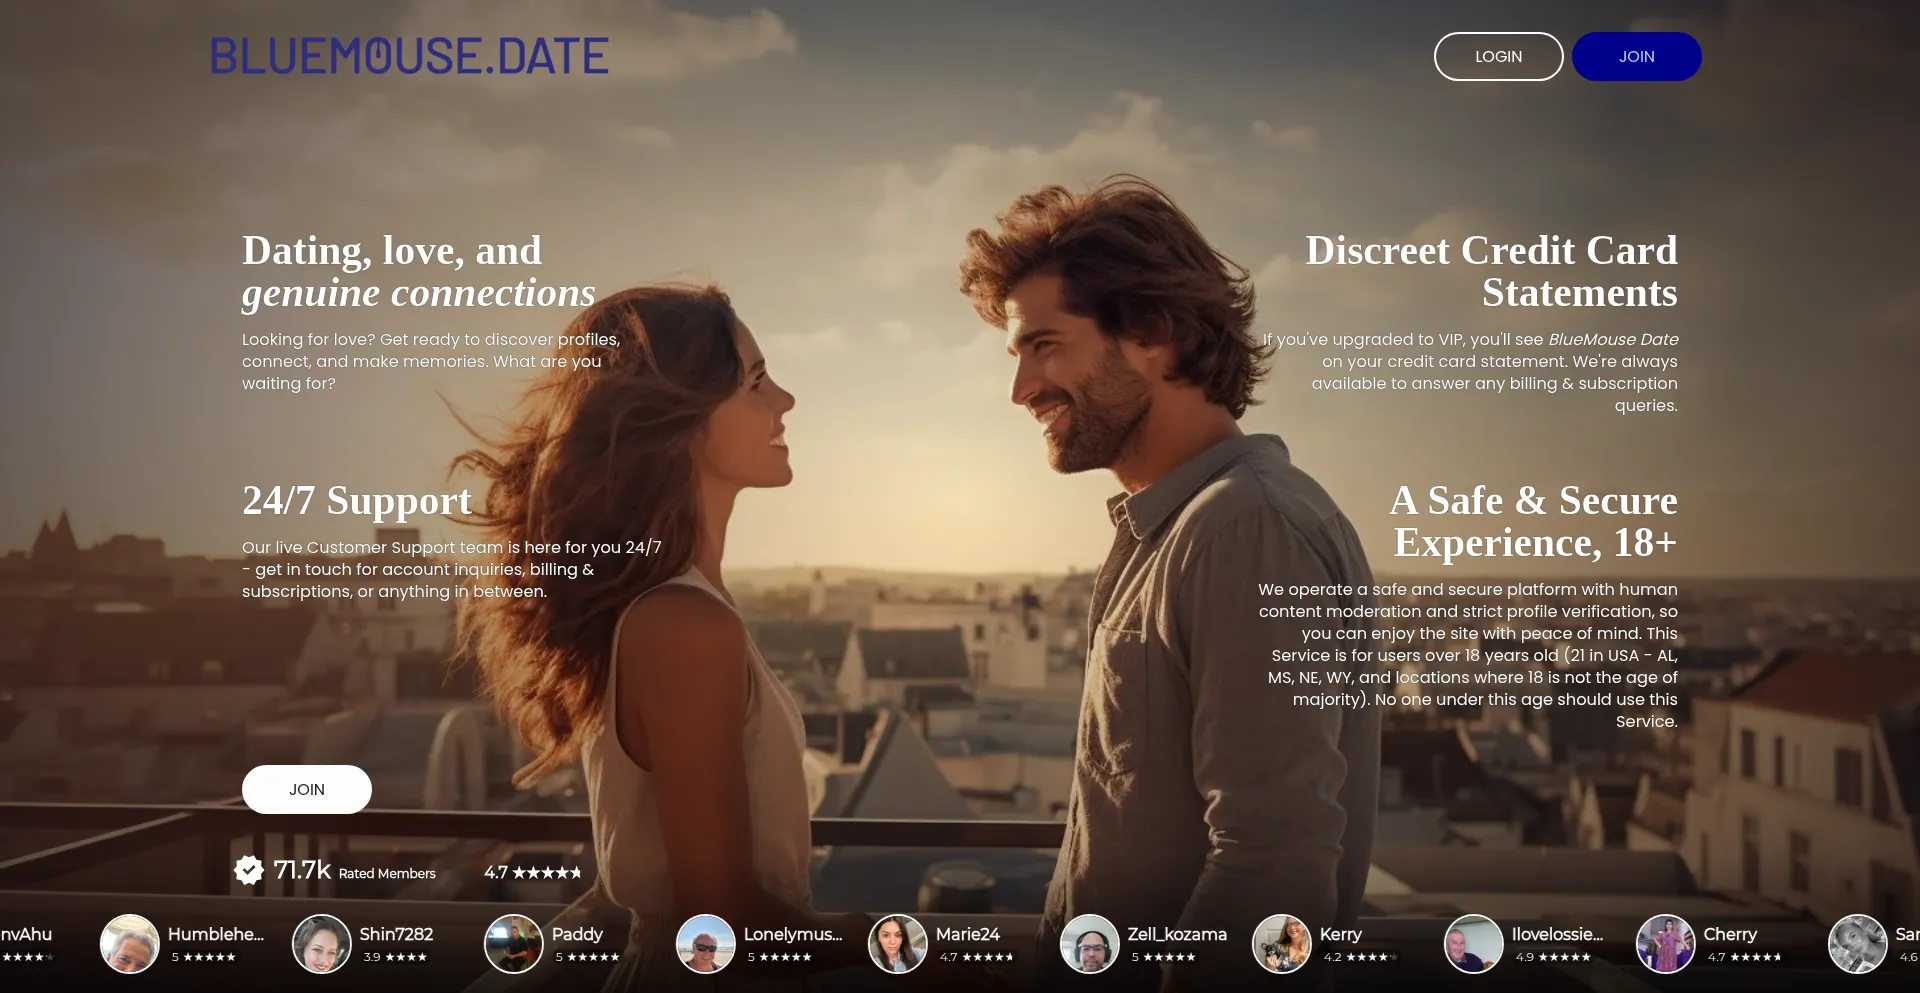Click the italic BlueMouse Date text
1920x993 pixels.
tap(1613, 340)
